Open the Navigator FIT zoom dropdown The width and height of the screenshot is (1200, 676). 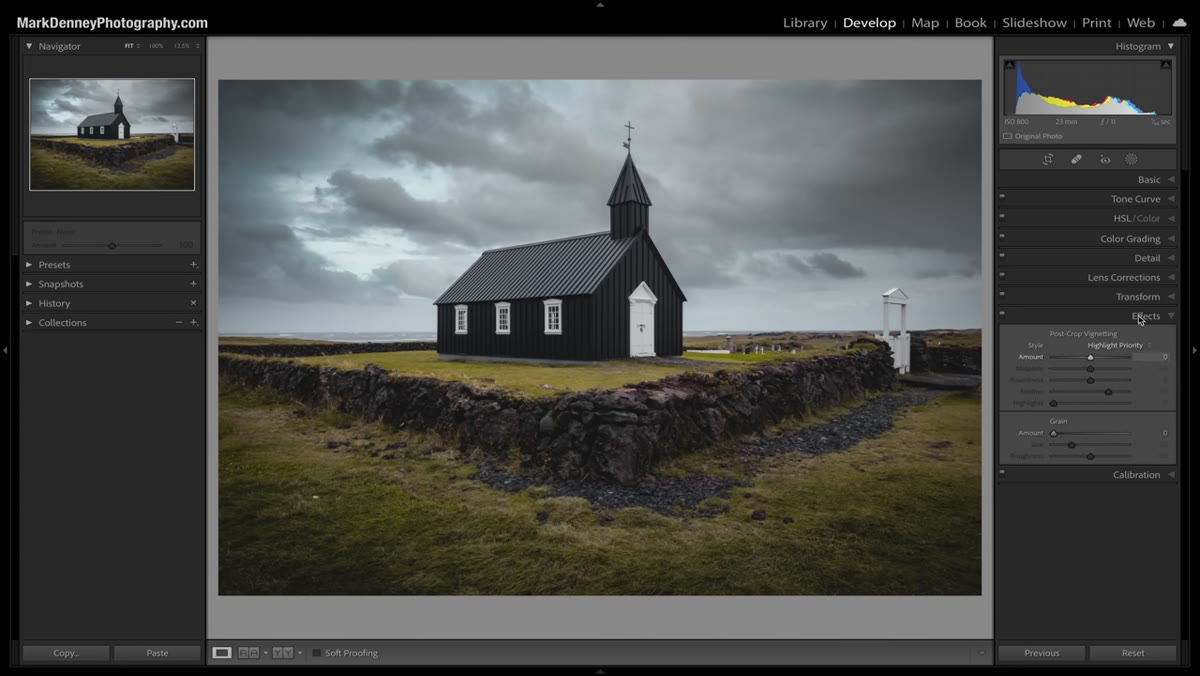coord(130,46)
